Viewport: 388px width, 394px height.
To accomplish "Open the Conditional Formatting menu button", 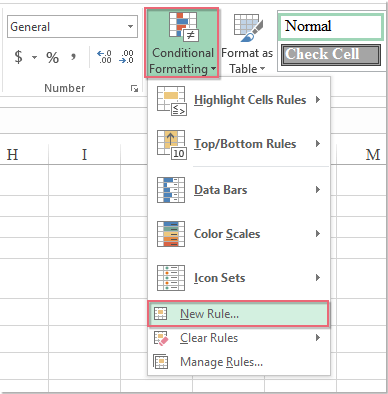I will [x=182, y=43].
